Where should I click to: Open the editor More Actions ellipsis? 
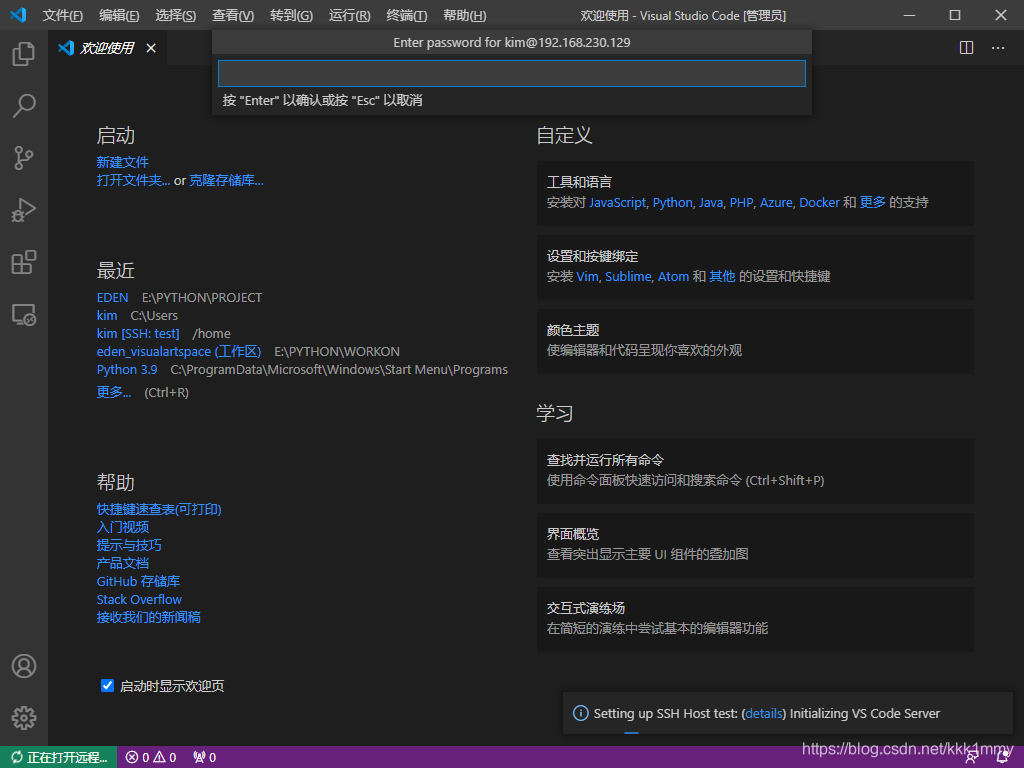click(998, 48)
